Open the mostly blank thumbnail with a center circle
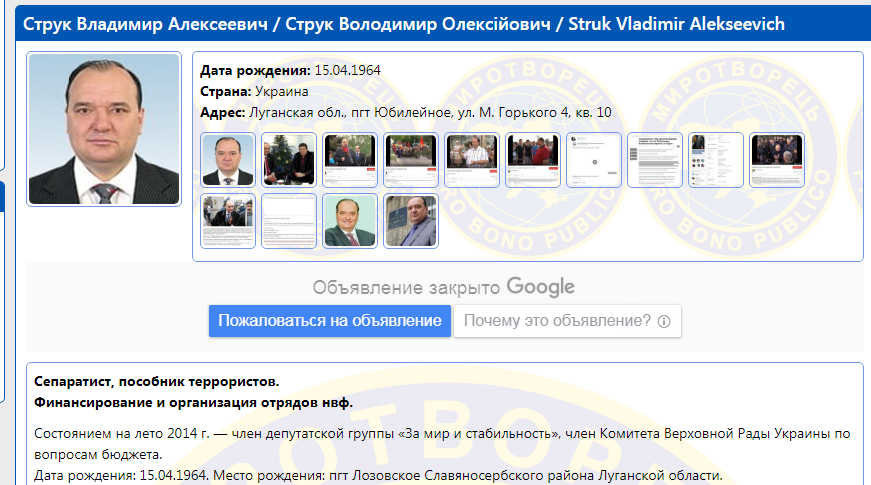Screen dimensions: 871x485 pyautogui.click(x=594, y=160)
